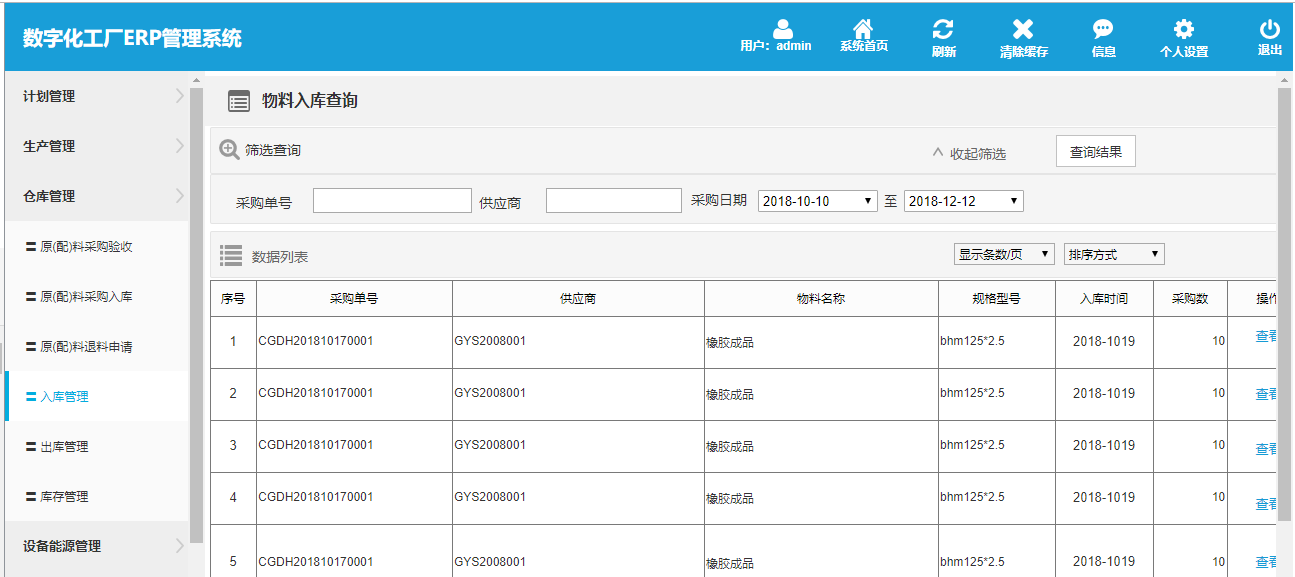
Task: Click the 退出 logout power icon
Action: (1267, 29)
